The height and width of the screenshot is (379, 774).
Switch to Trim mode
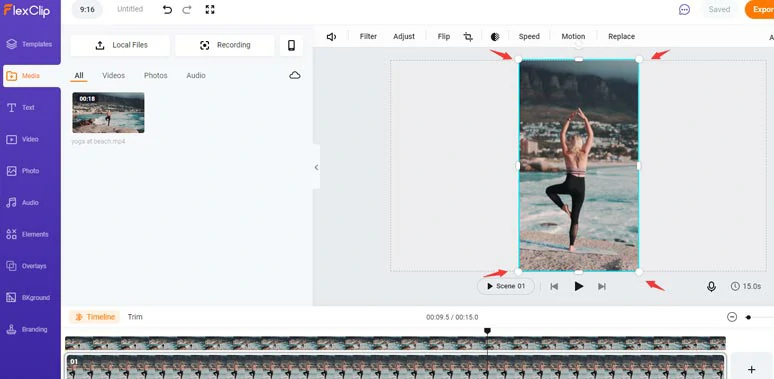(135, 317)
